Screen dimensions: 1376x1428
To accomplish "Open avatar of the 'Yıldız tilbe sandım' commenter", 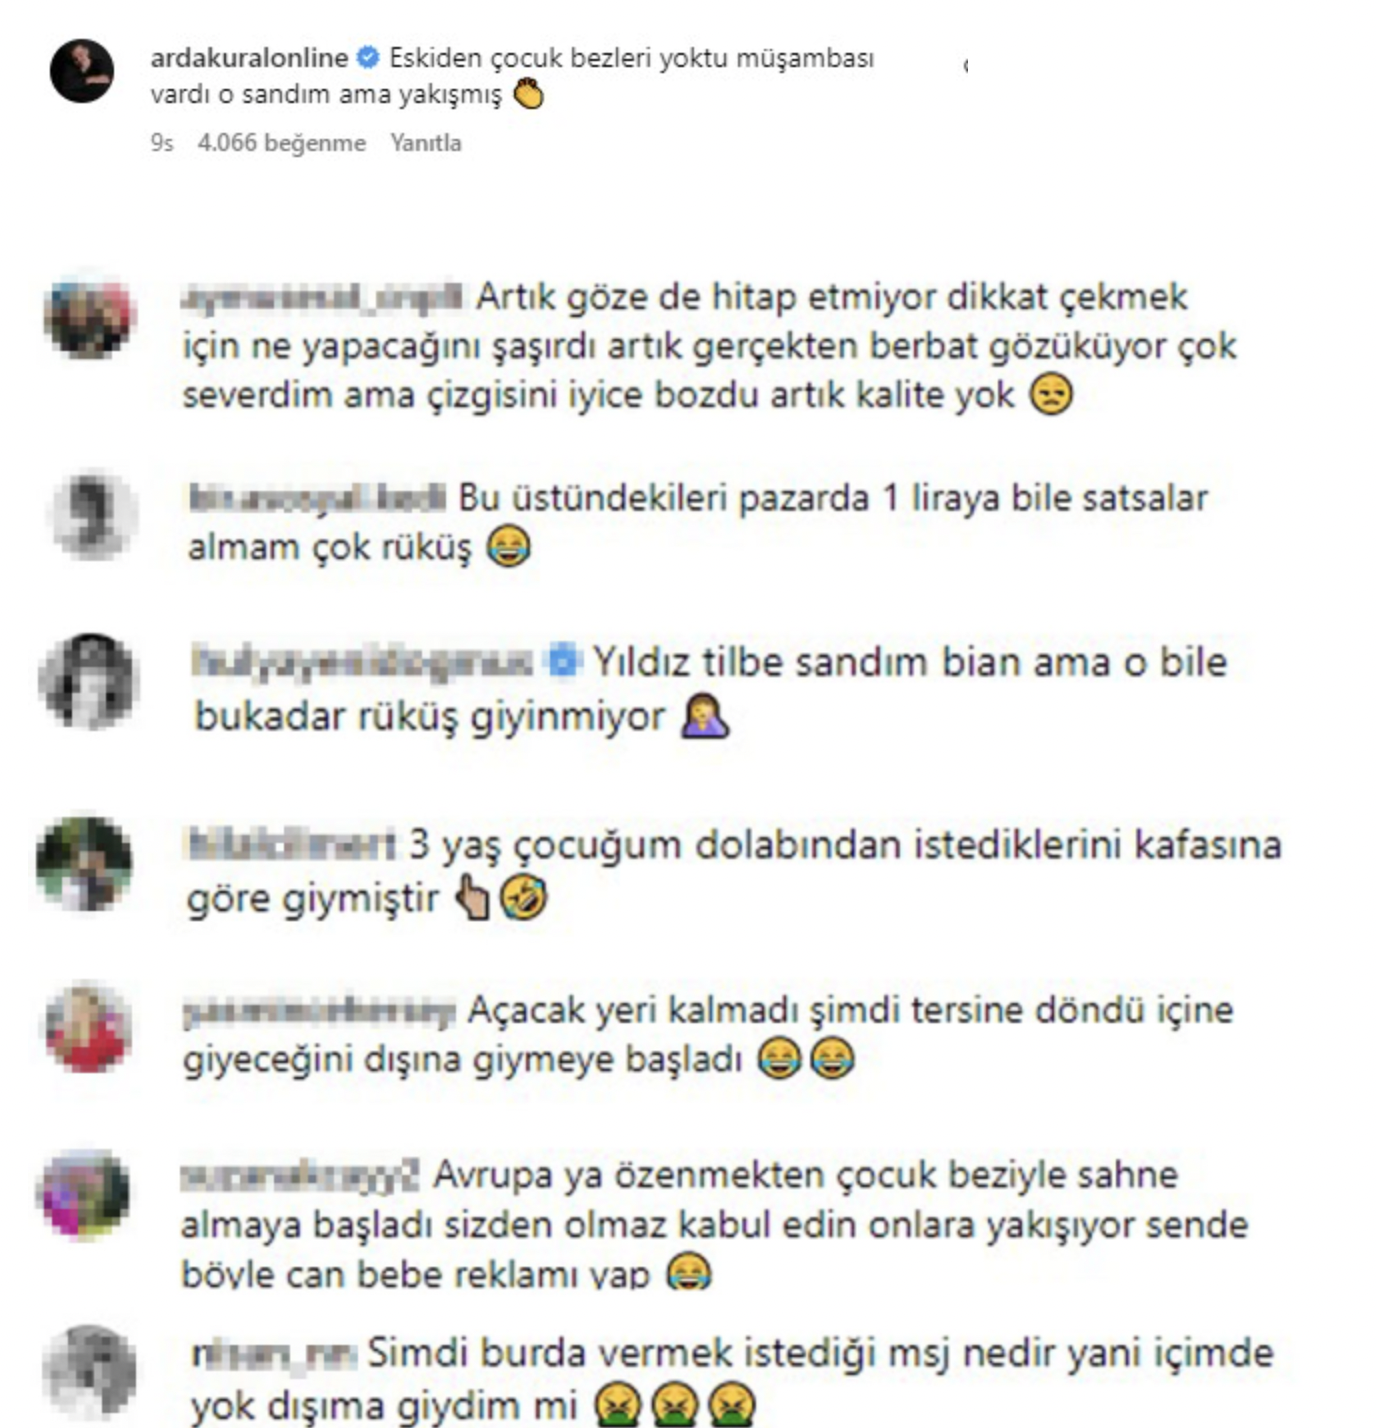I will pyautogui.click(x=89, y=680).
